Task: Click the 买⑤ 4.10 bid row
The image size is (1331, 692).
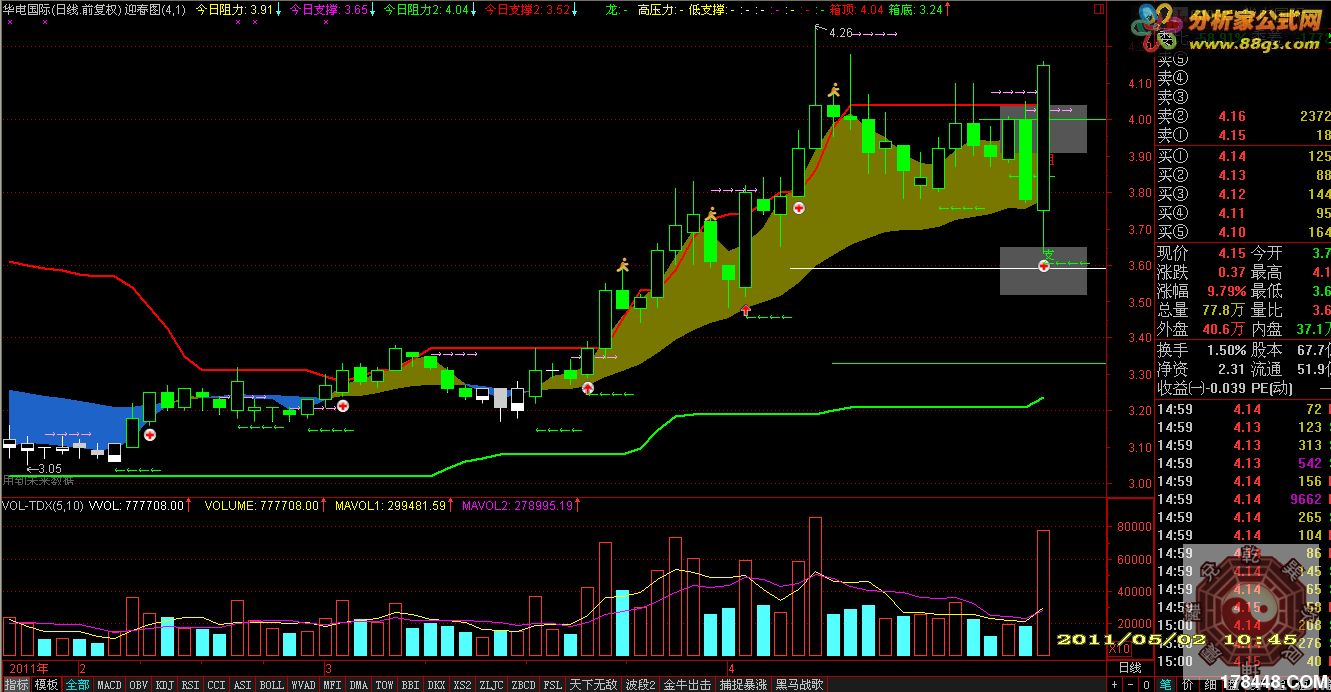Action: [1244, 232]
